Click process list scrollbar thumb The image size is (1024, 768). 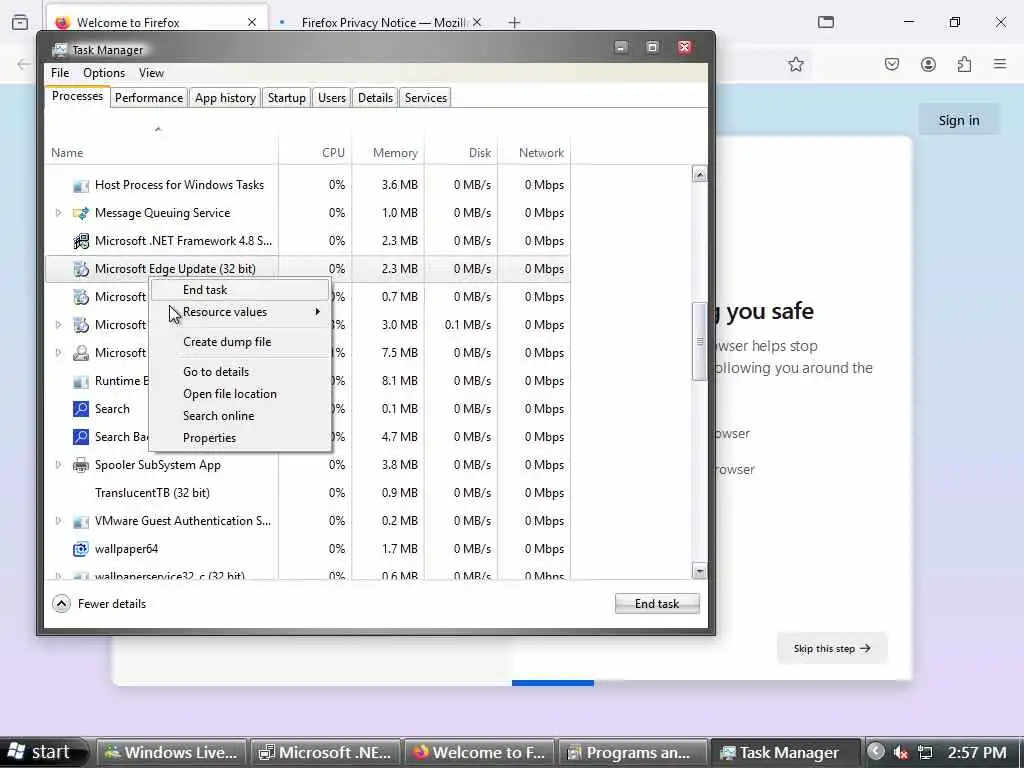pyautogui.click(x=699, y=341)
